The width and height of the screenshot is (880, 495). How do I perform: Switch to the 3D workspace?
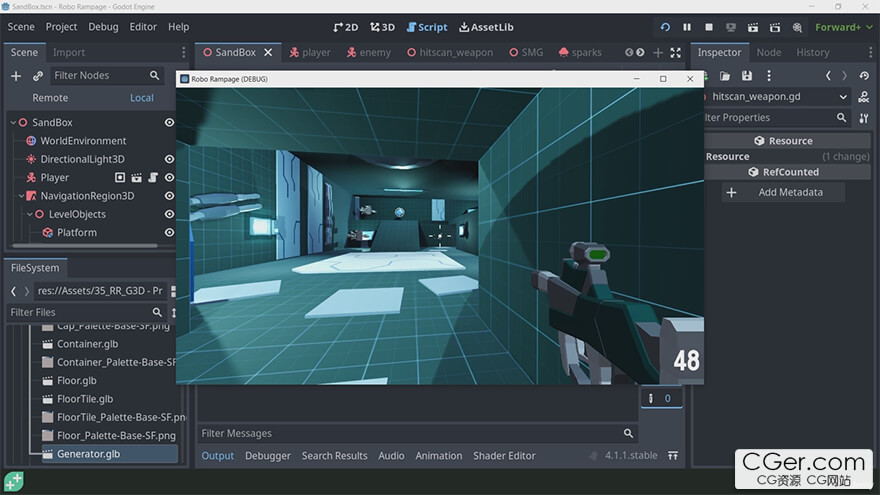pyautogui.click(x=382, y=27)
